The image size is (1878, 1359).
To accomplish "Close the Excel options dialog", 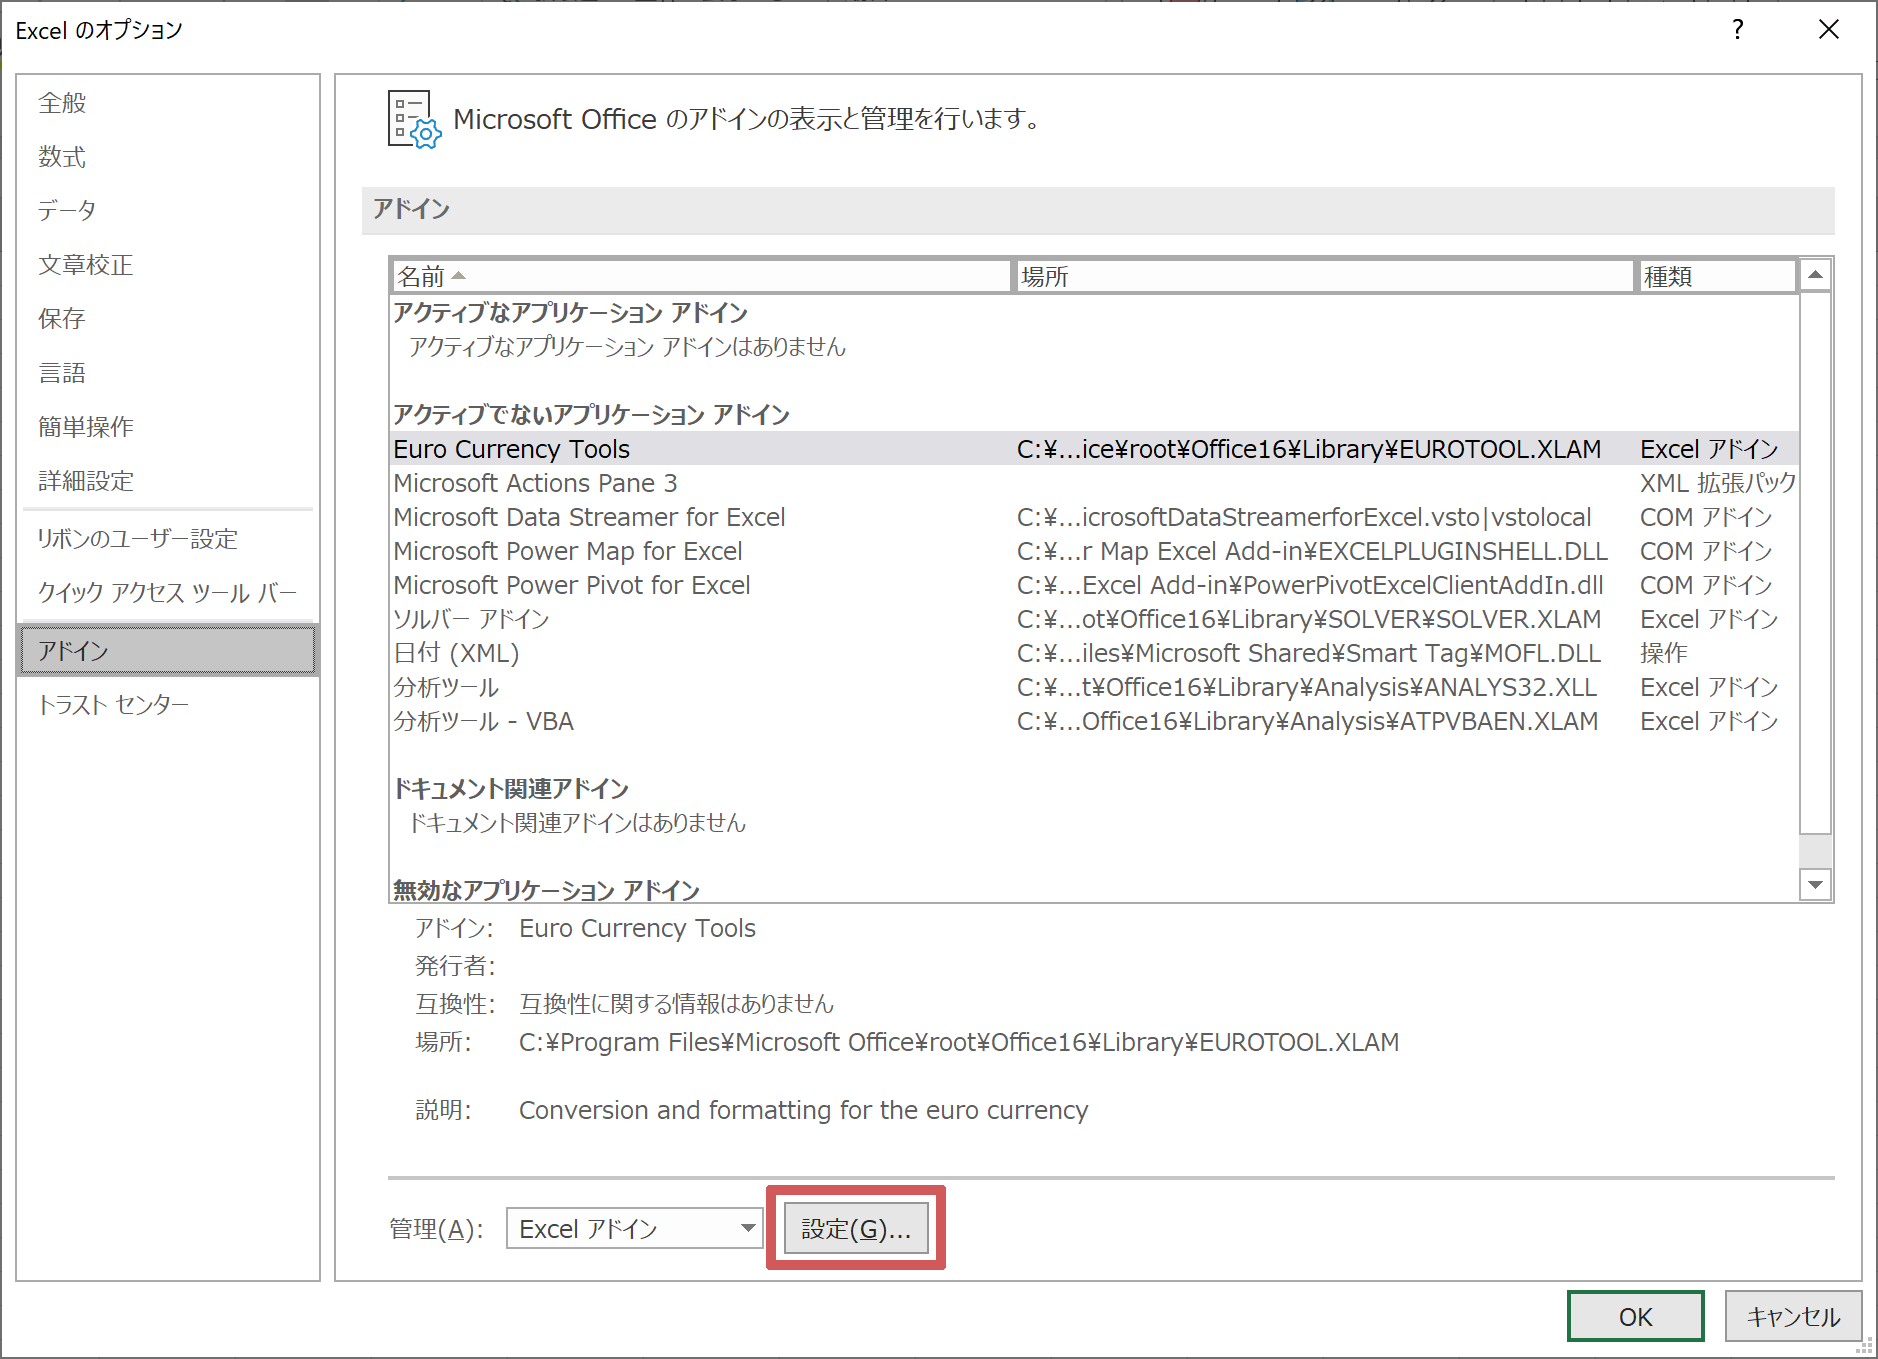I will (1828, 30).
